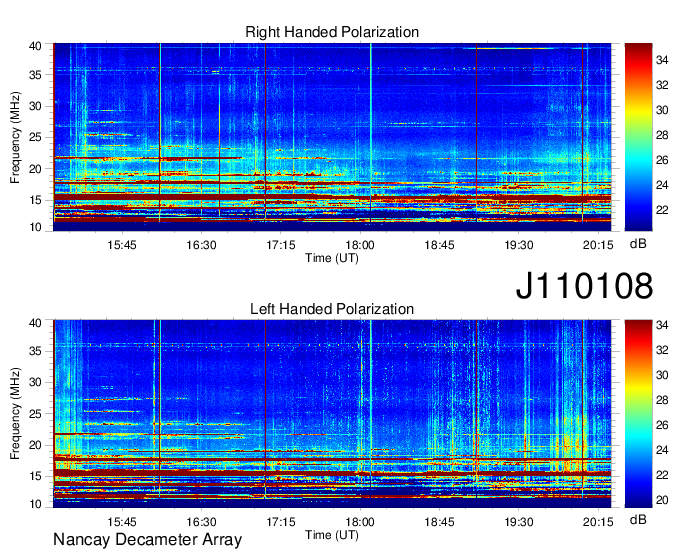Click inside the Left Handed spectrogram image
The height and width of the screenshot is (552, 680).
(x=332, y=414)
